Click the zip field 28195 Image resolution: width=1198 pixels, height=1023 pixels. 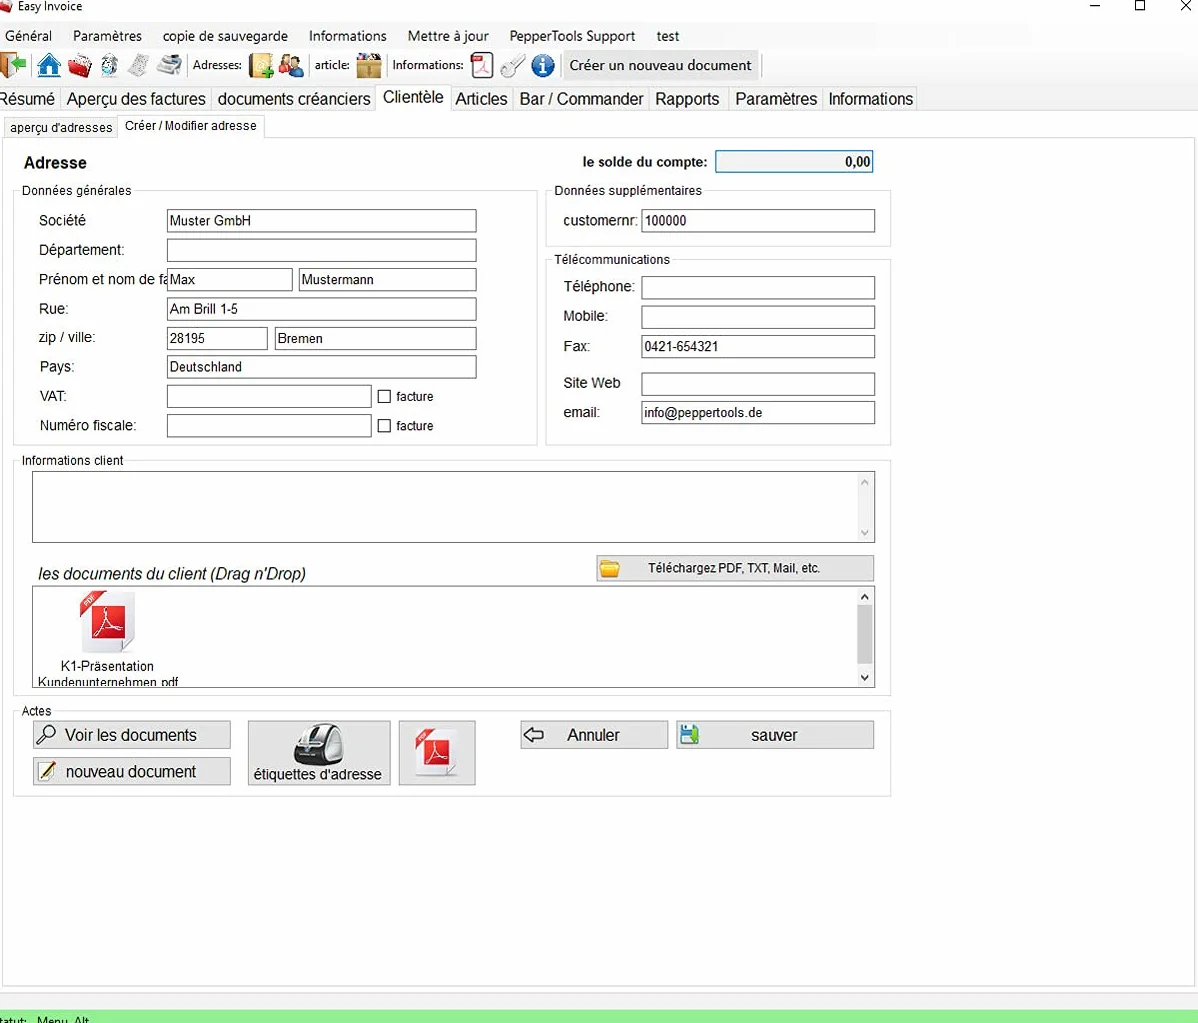click(217, 338)
